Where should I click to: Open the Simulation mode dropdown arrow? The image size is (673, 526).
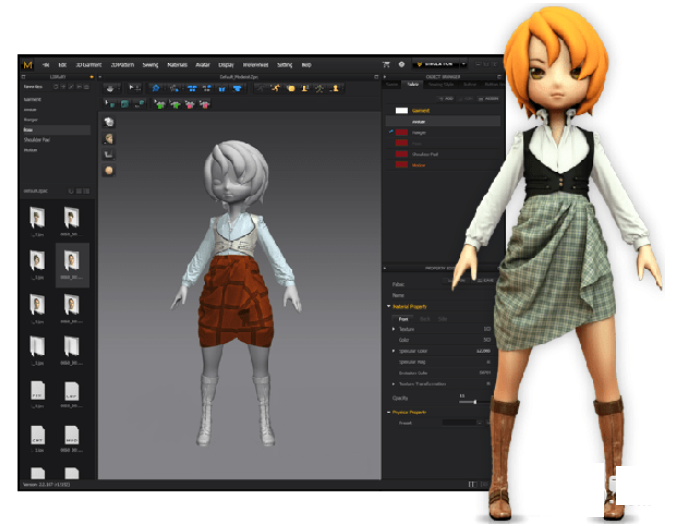tap(462, 64)
